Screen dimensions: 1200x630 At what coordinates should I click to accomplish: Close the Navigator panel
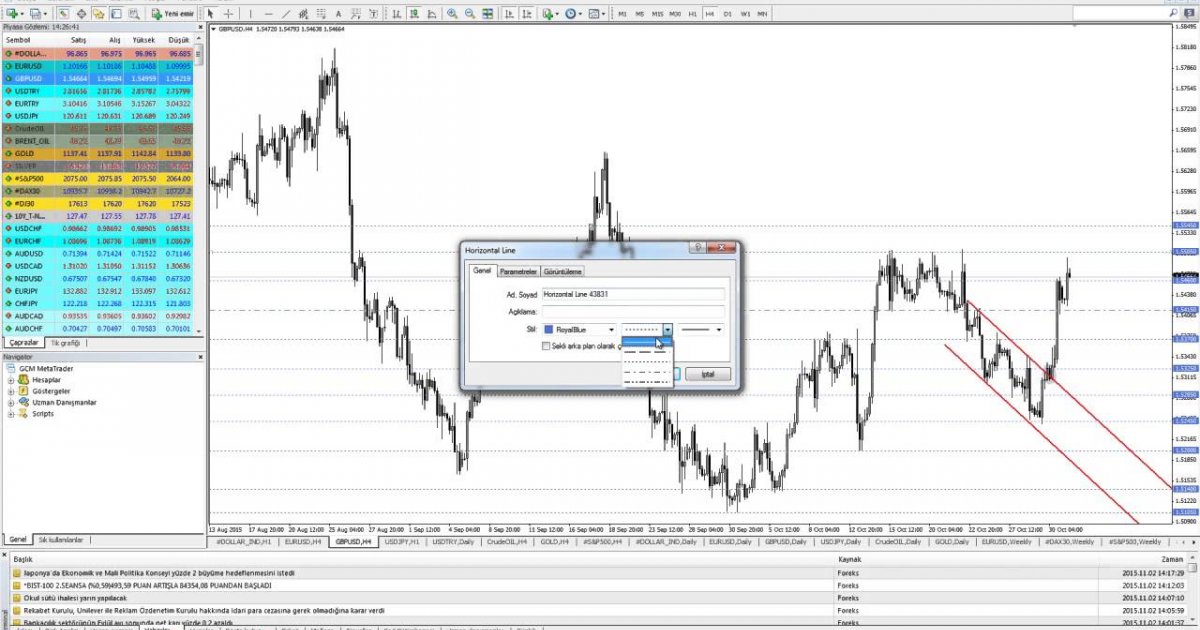199,357
